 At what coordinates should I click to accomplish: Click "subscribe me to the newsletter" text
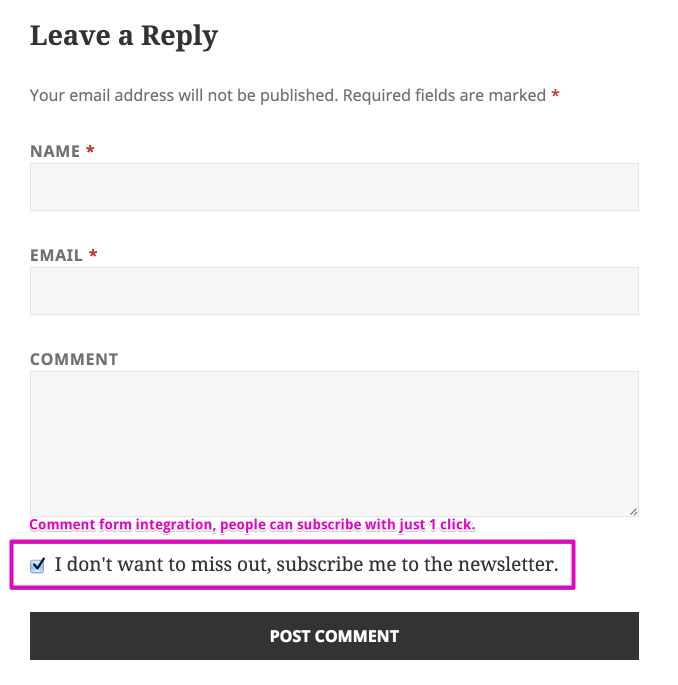[x=417, y=565]
